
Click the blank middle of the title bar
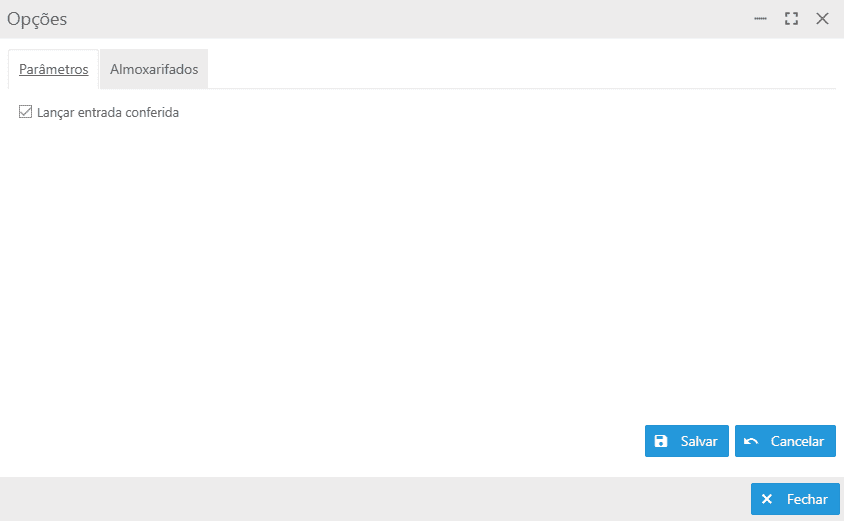(x=400, y=19)
